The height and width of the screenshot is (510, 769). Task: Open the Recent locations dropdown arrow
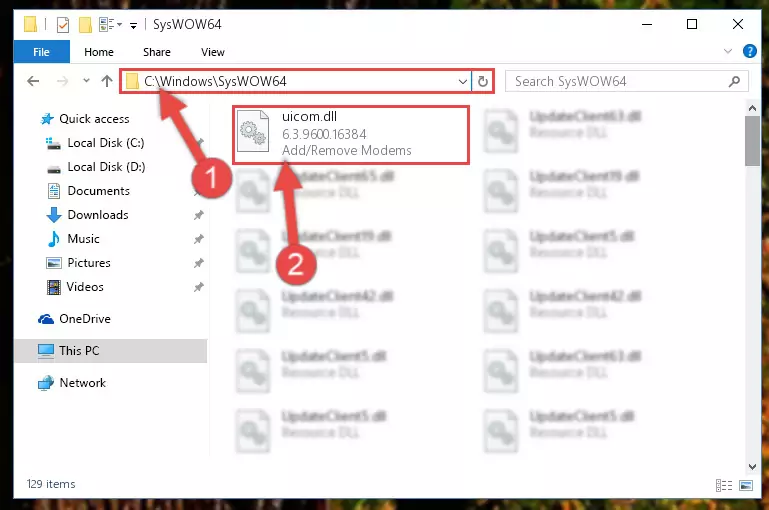(x=86, y=80)
